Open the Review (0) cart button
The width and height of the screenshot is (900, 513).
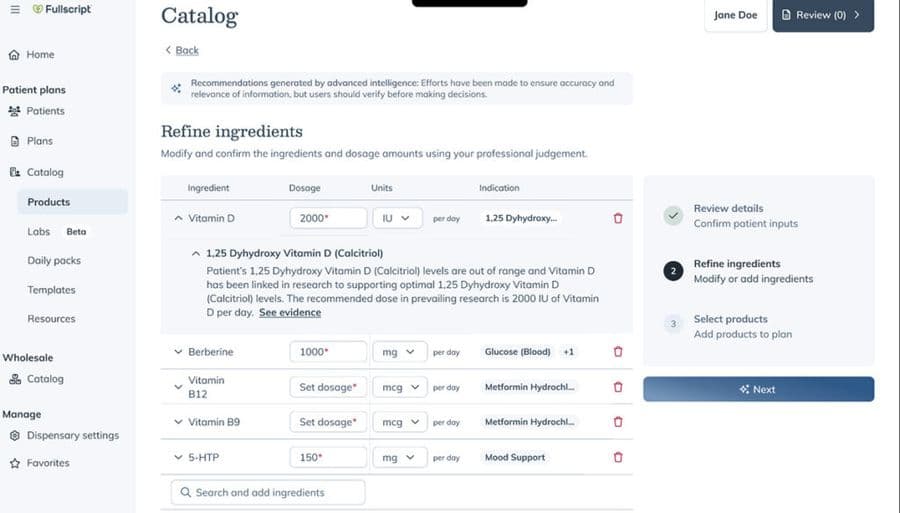pos(823,15)
